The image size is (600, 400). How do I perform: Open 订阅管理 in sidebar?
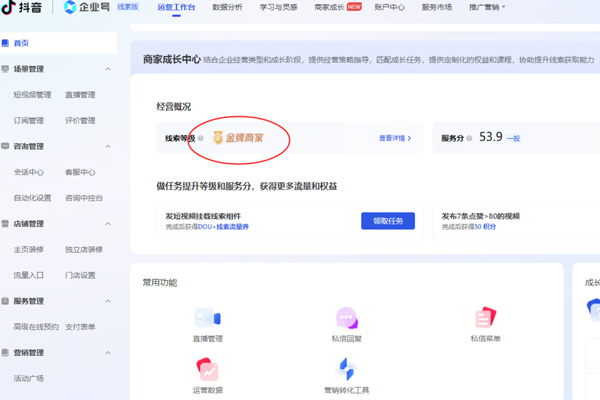(29, 121)
